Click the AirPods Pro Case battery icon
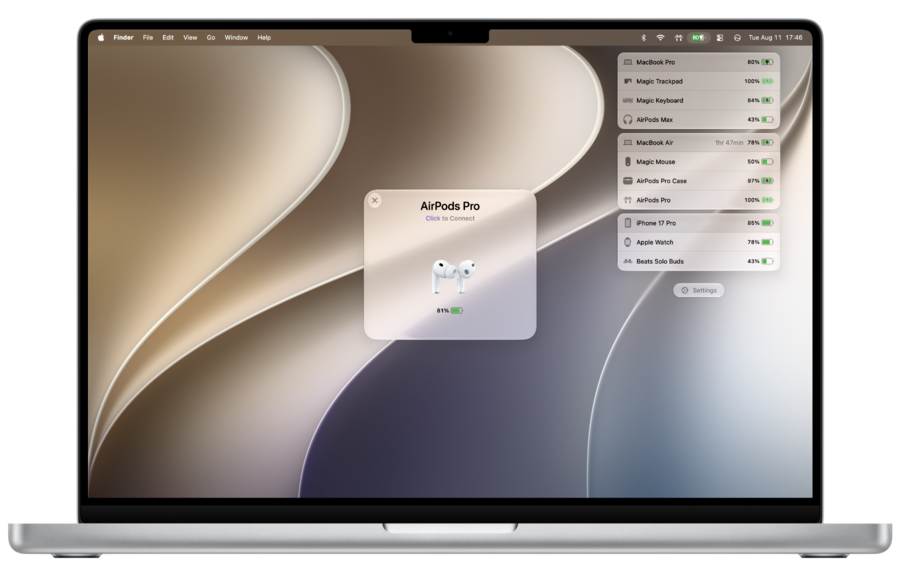 click(767, 181)
